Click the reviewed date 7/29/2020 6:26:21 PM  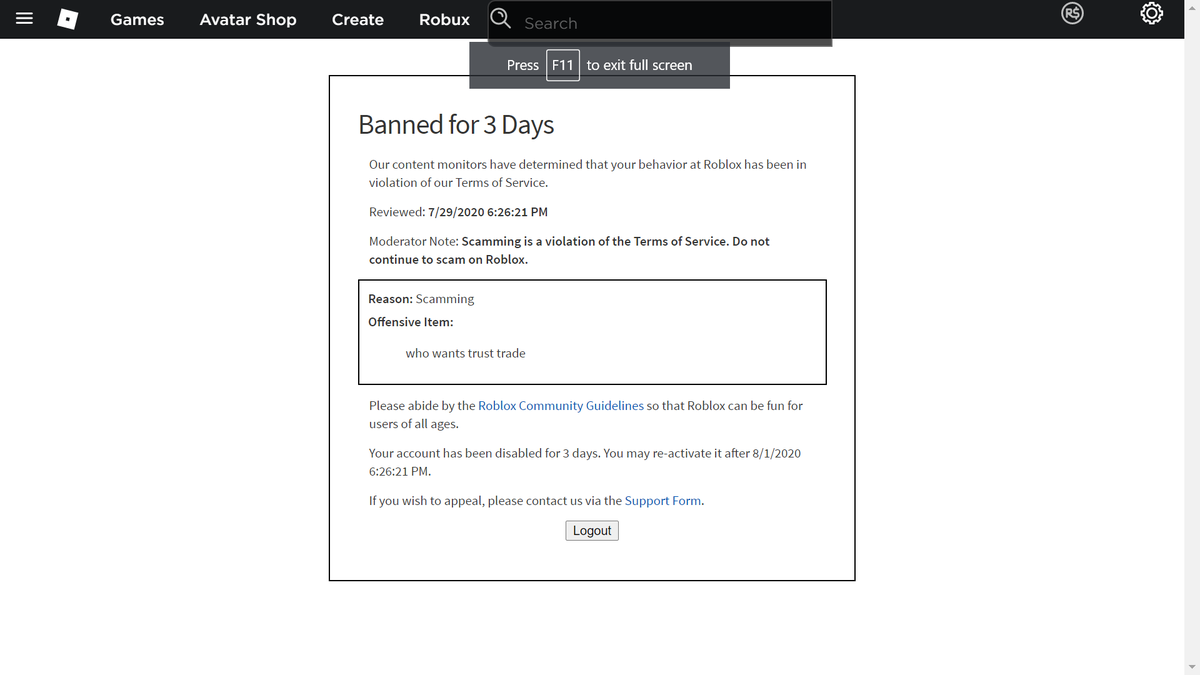click(487, 212)
